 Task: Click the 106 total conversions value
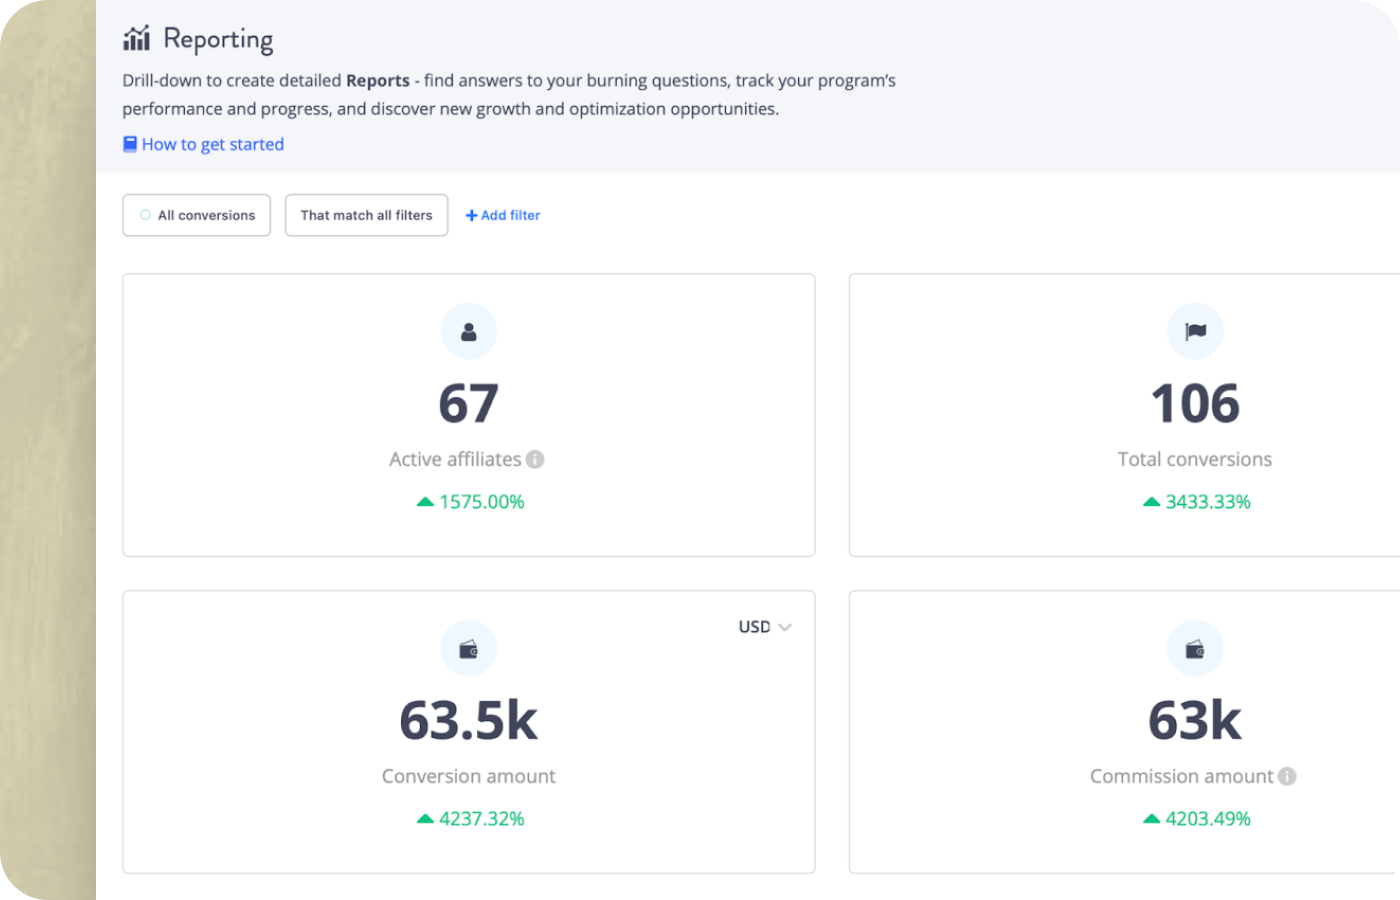click(x=1195, y=404)
